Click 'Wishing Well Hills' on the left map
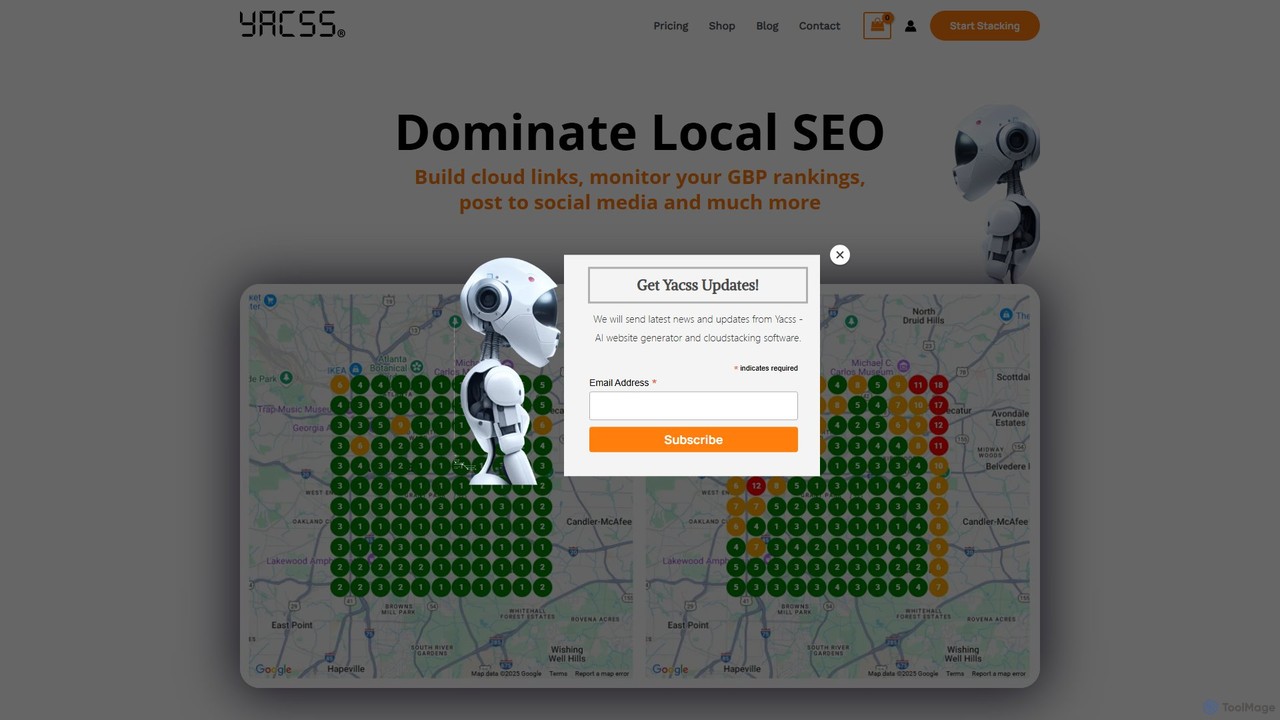The image size is (1280, 720). coord(567,654)
